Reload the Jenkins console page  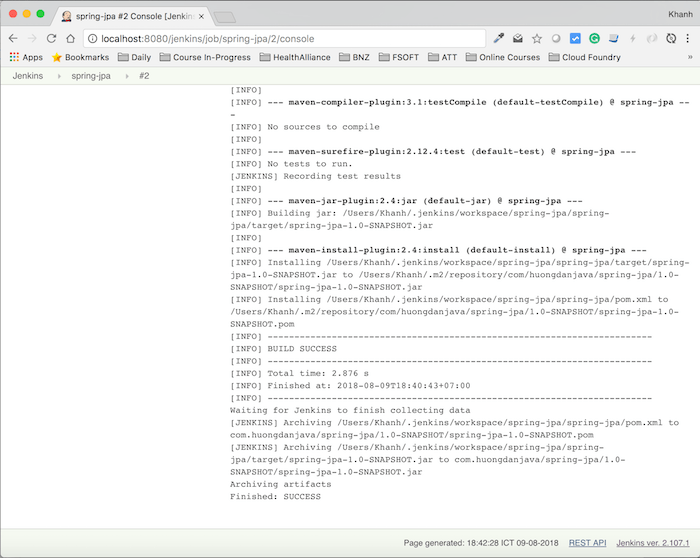pos(51,39)
